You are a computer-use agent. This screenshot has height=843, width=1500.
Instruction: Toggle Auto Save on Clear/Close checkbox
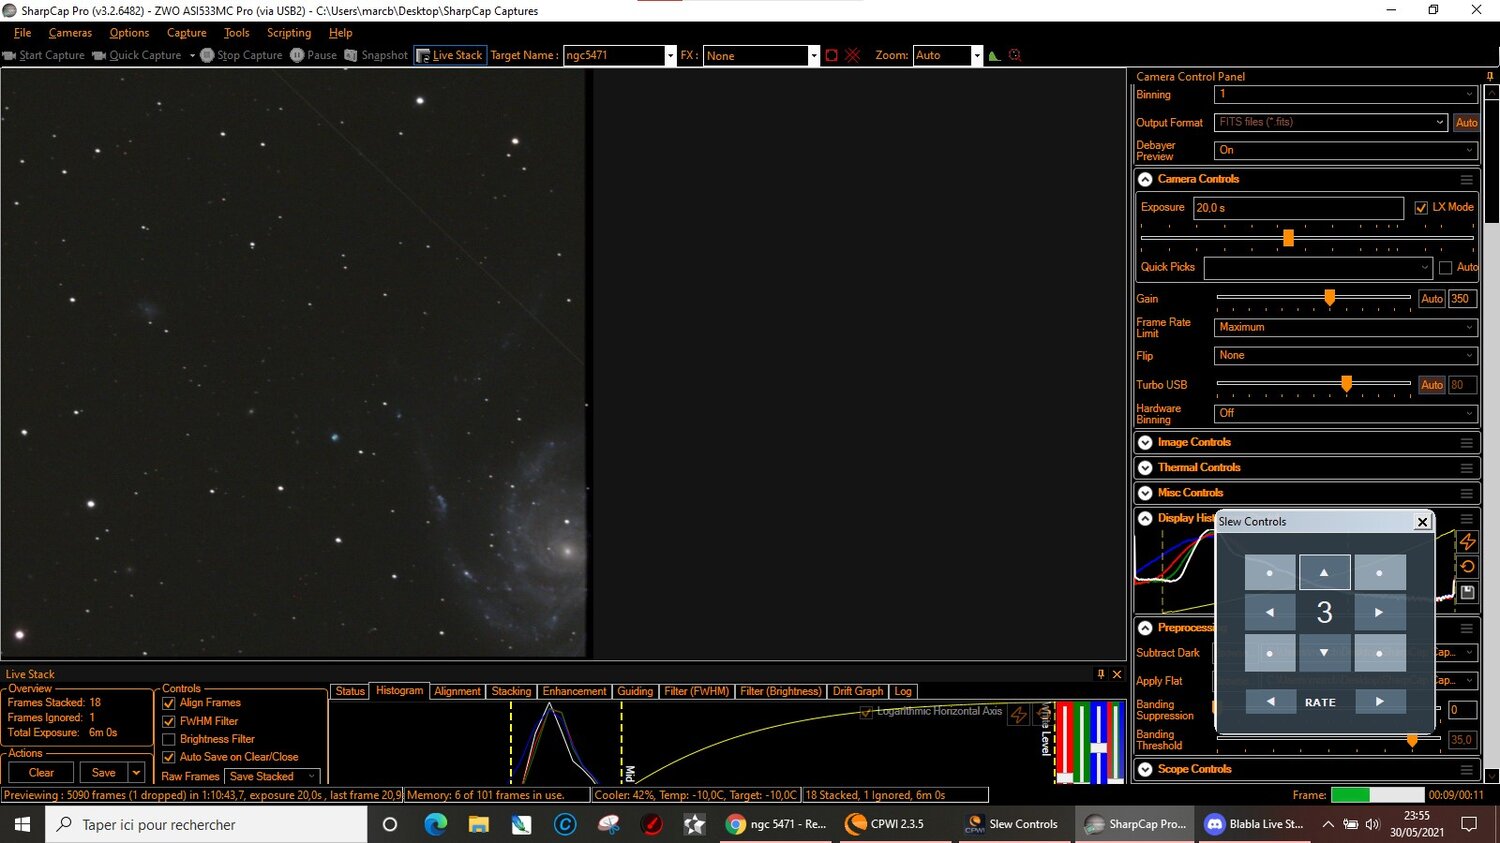(169, 757)
